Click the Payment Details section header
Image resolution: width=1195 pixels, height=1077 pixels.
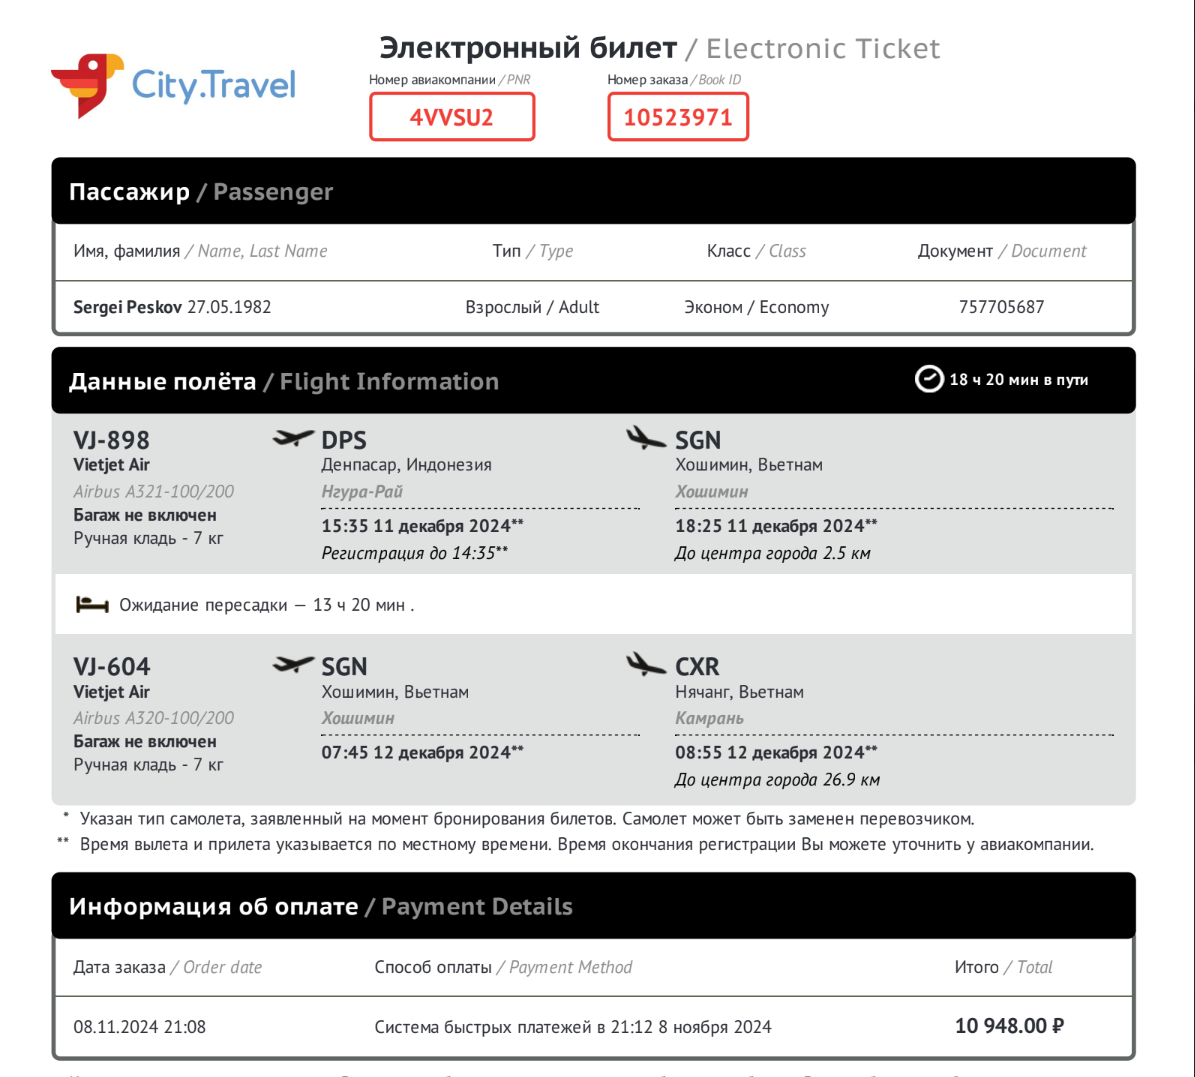click(320, 907)
